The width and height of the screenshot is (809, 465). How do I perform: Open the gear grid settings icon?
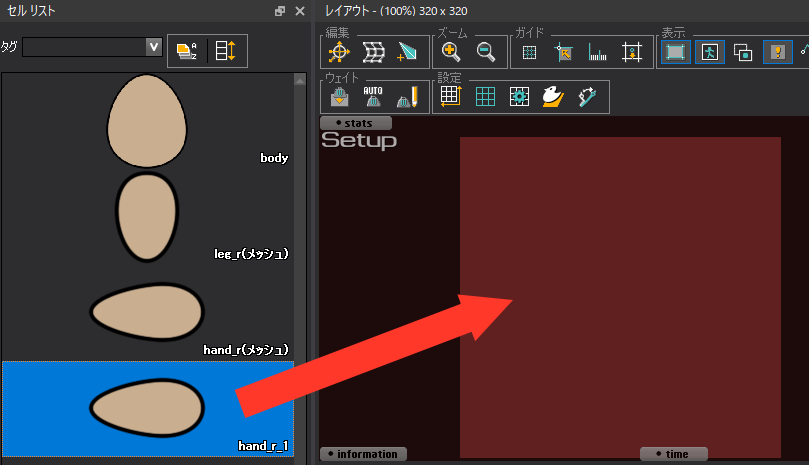tap(519, 97)
